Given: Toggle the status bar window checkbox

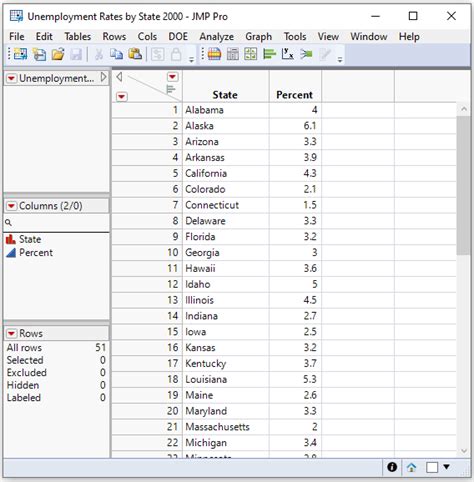Looking at the screenshot, I should pos(432,467).
